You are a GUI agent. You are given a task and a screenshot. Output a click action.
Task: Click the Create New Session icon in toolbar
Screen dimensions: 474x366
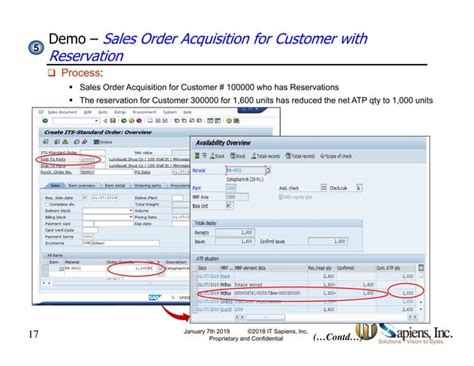(210, 121)
